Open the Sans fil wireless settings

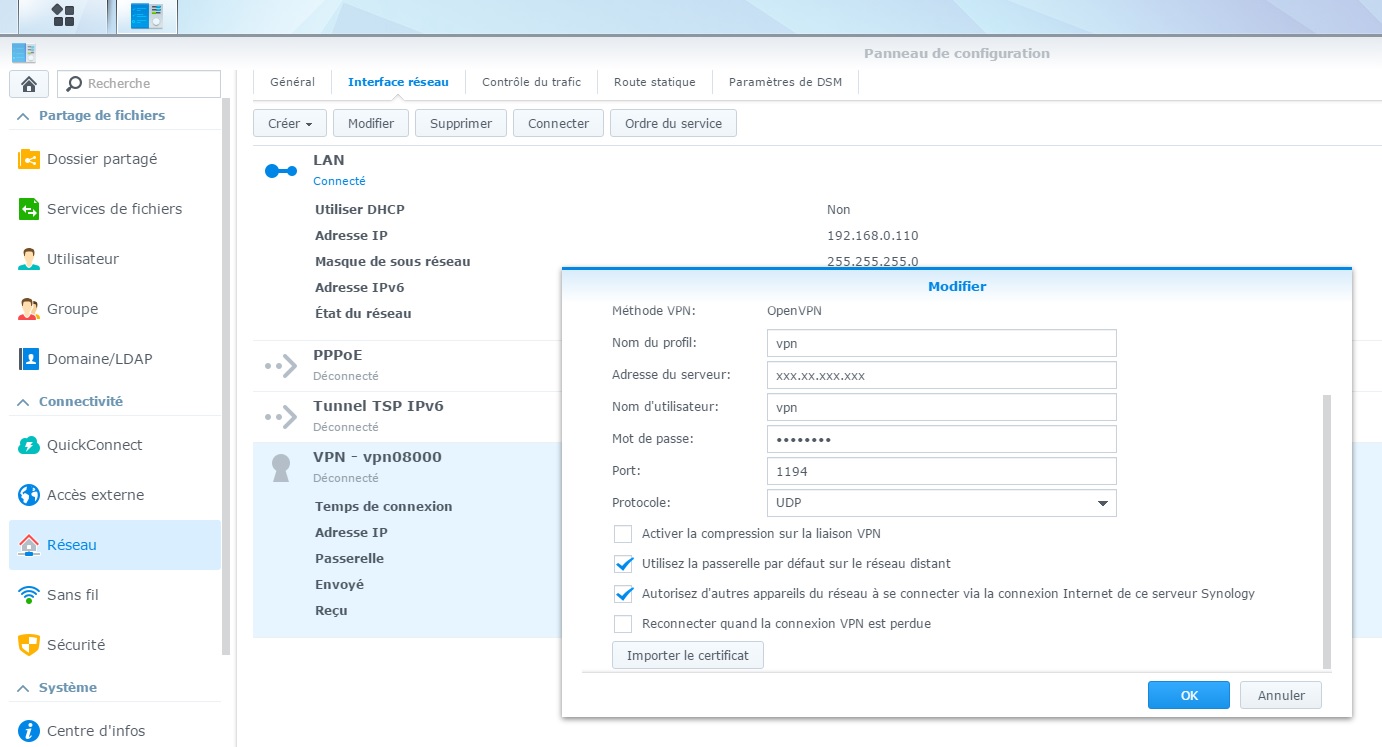coord(72,595)
